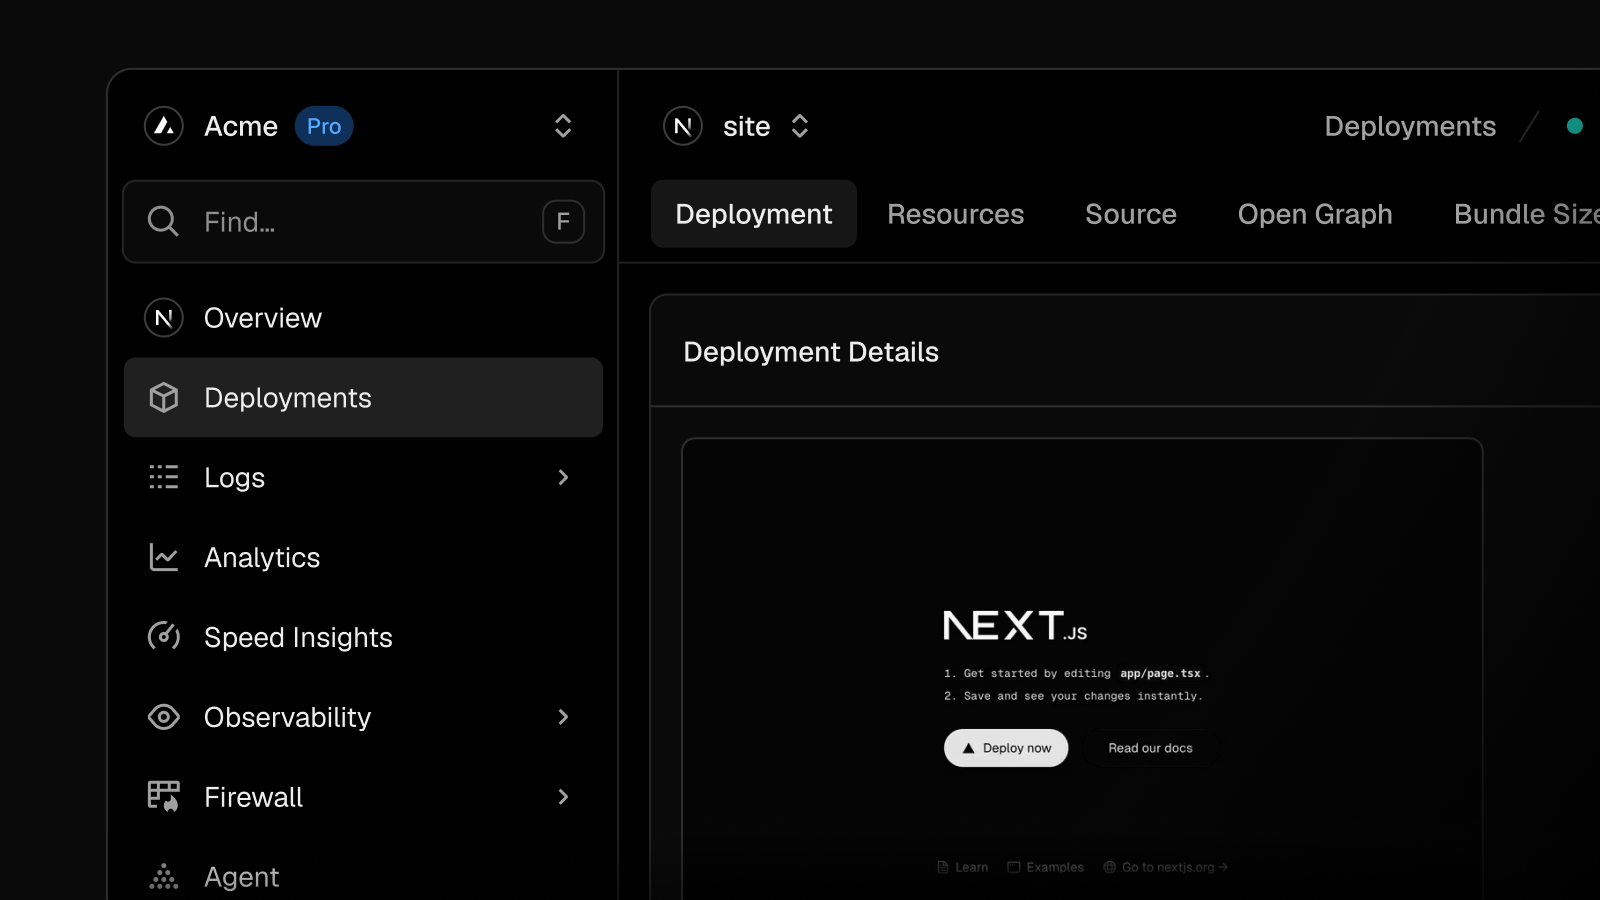Click the 'Get started by editing' line
The image size is (1600, 900).
pyautogui.click(x=1077, y=674)
